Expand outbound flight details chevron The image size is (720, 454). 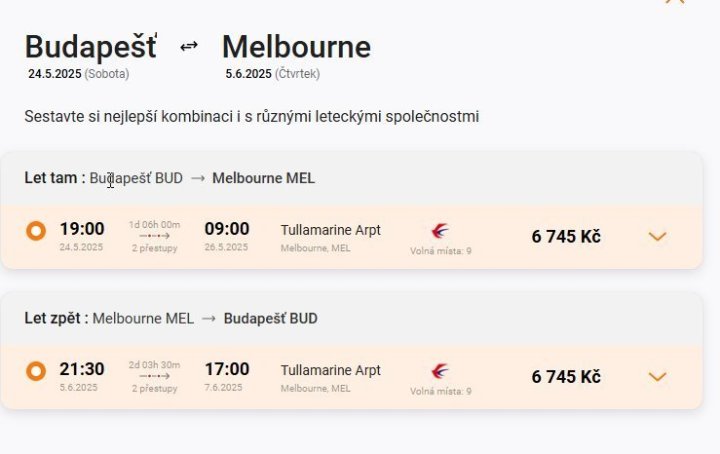click(657, 237)
